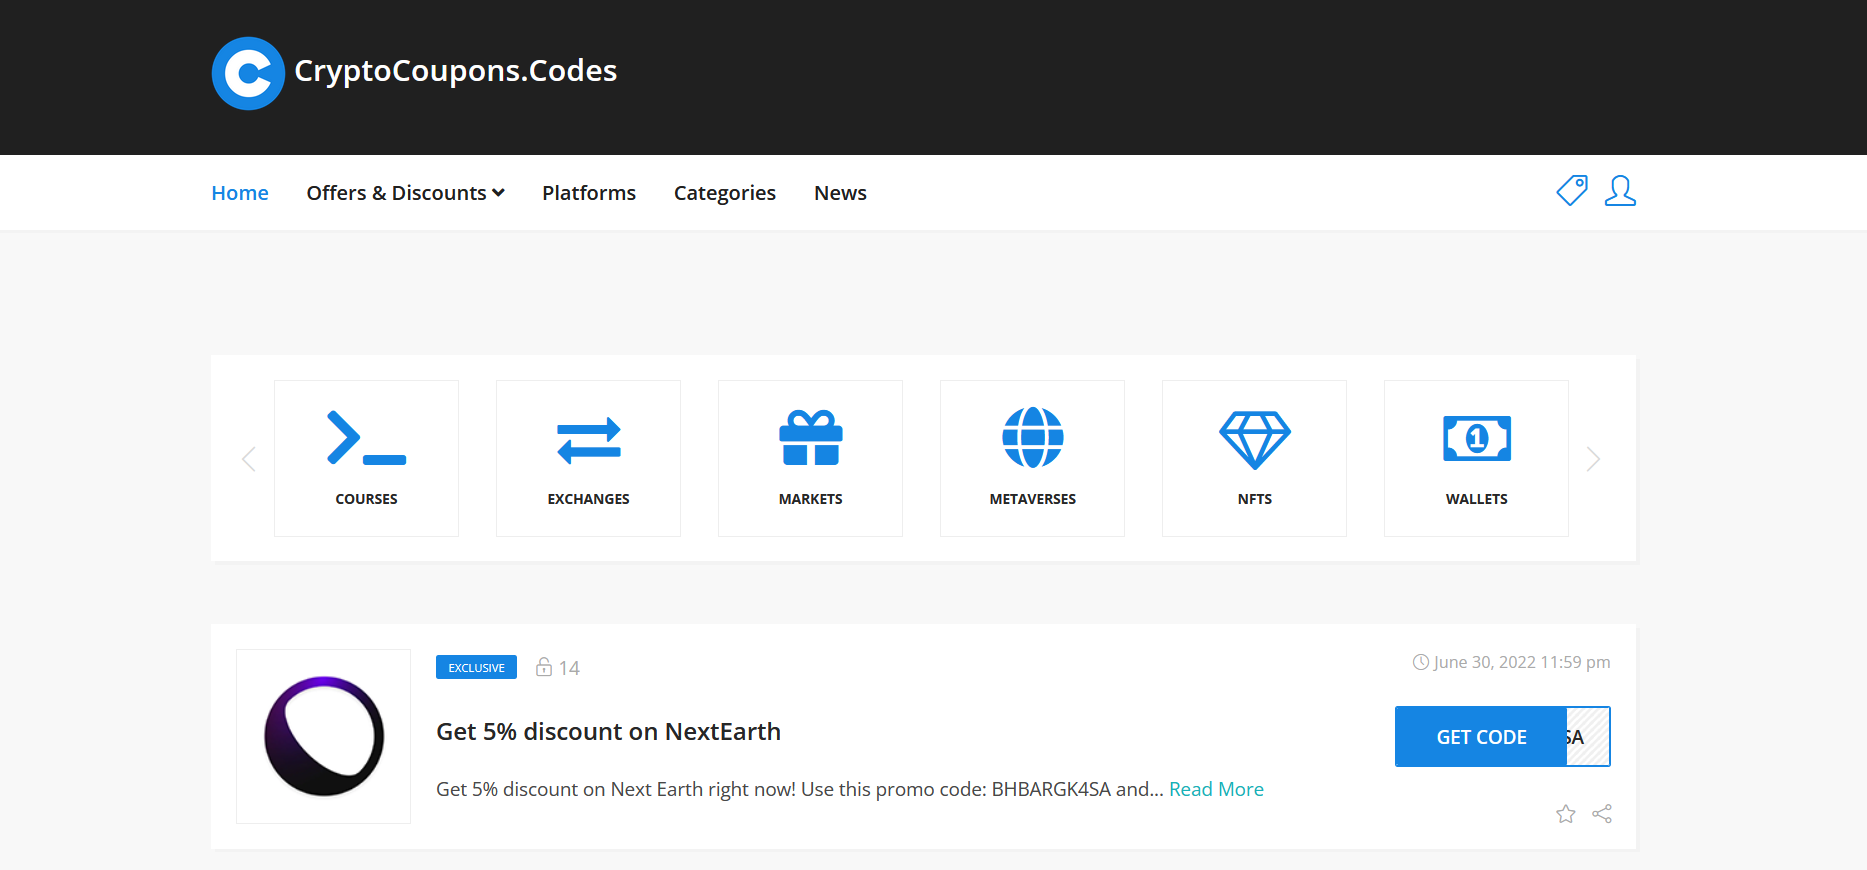The height and width of the screenshot is (870, 1867).
Task: Open the NFTs diamond tile
Action: click(1254, 458)
